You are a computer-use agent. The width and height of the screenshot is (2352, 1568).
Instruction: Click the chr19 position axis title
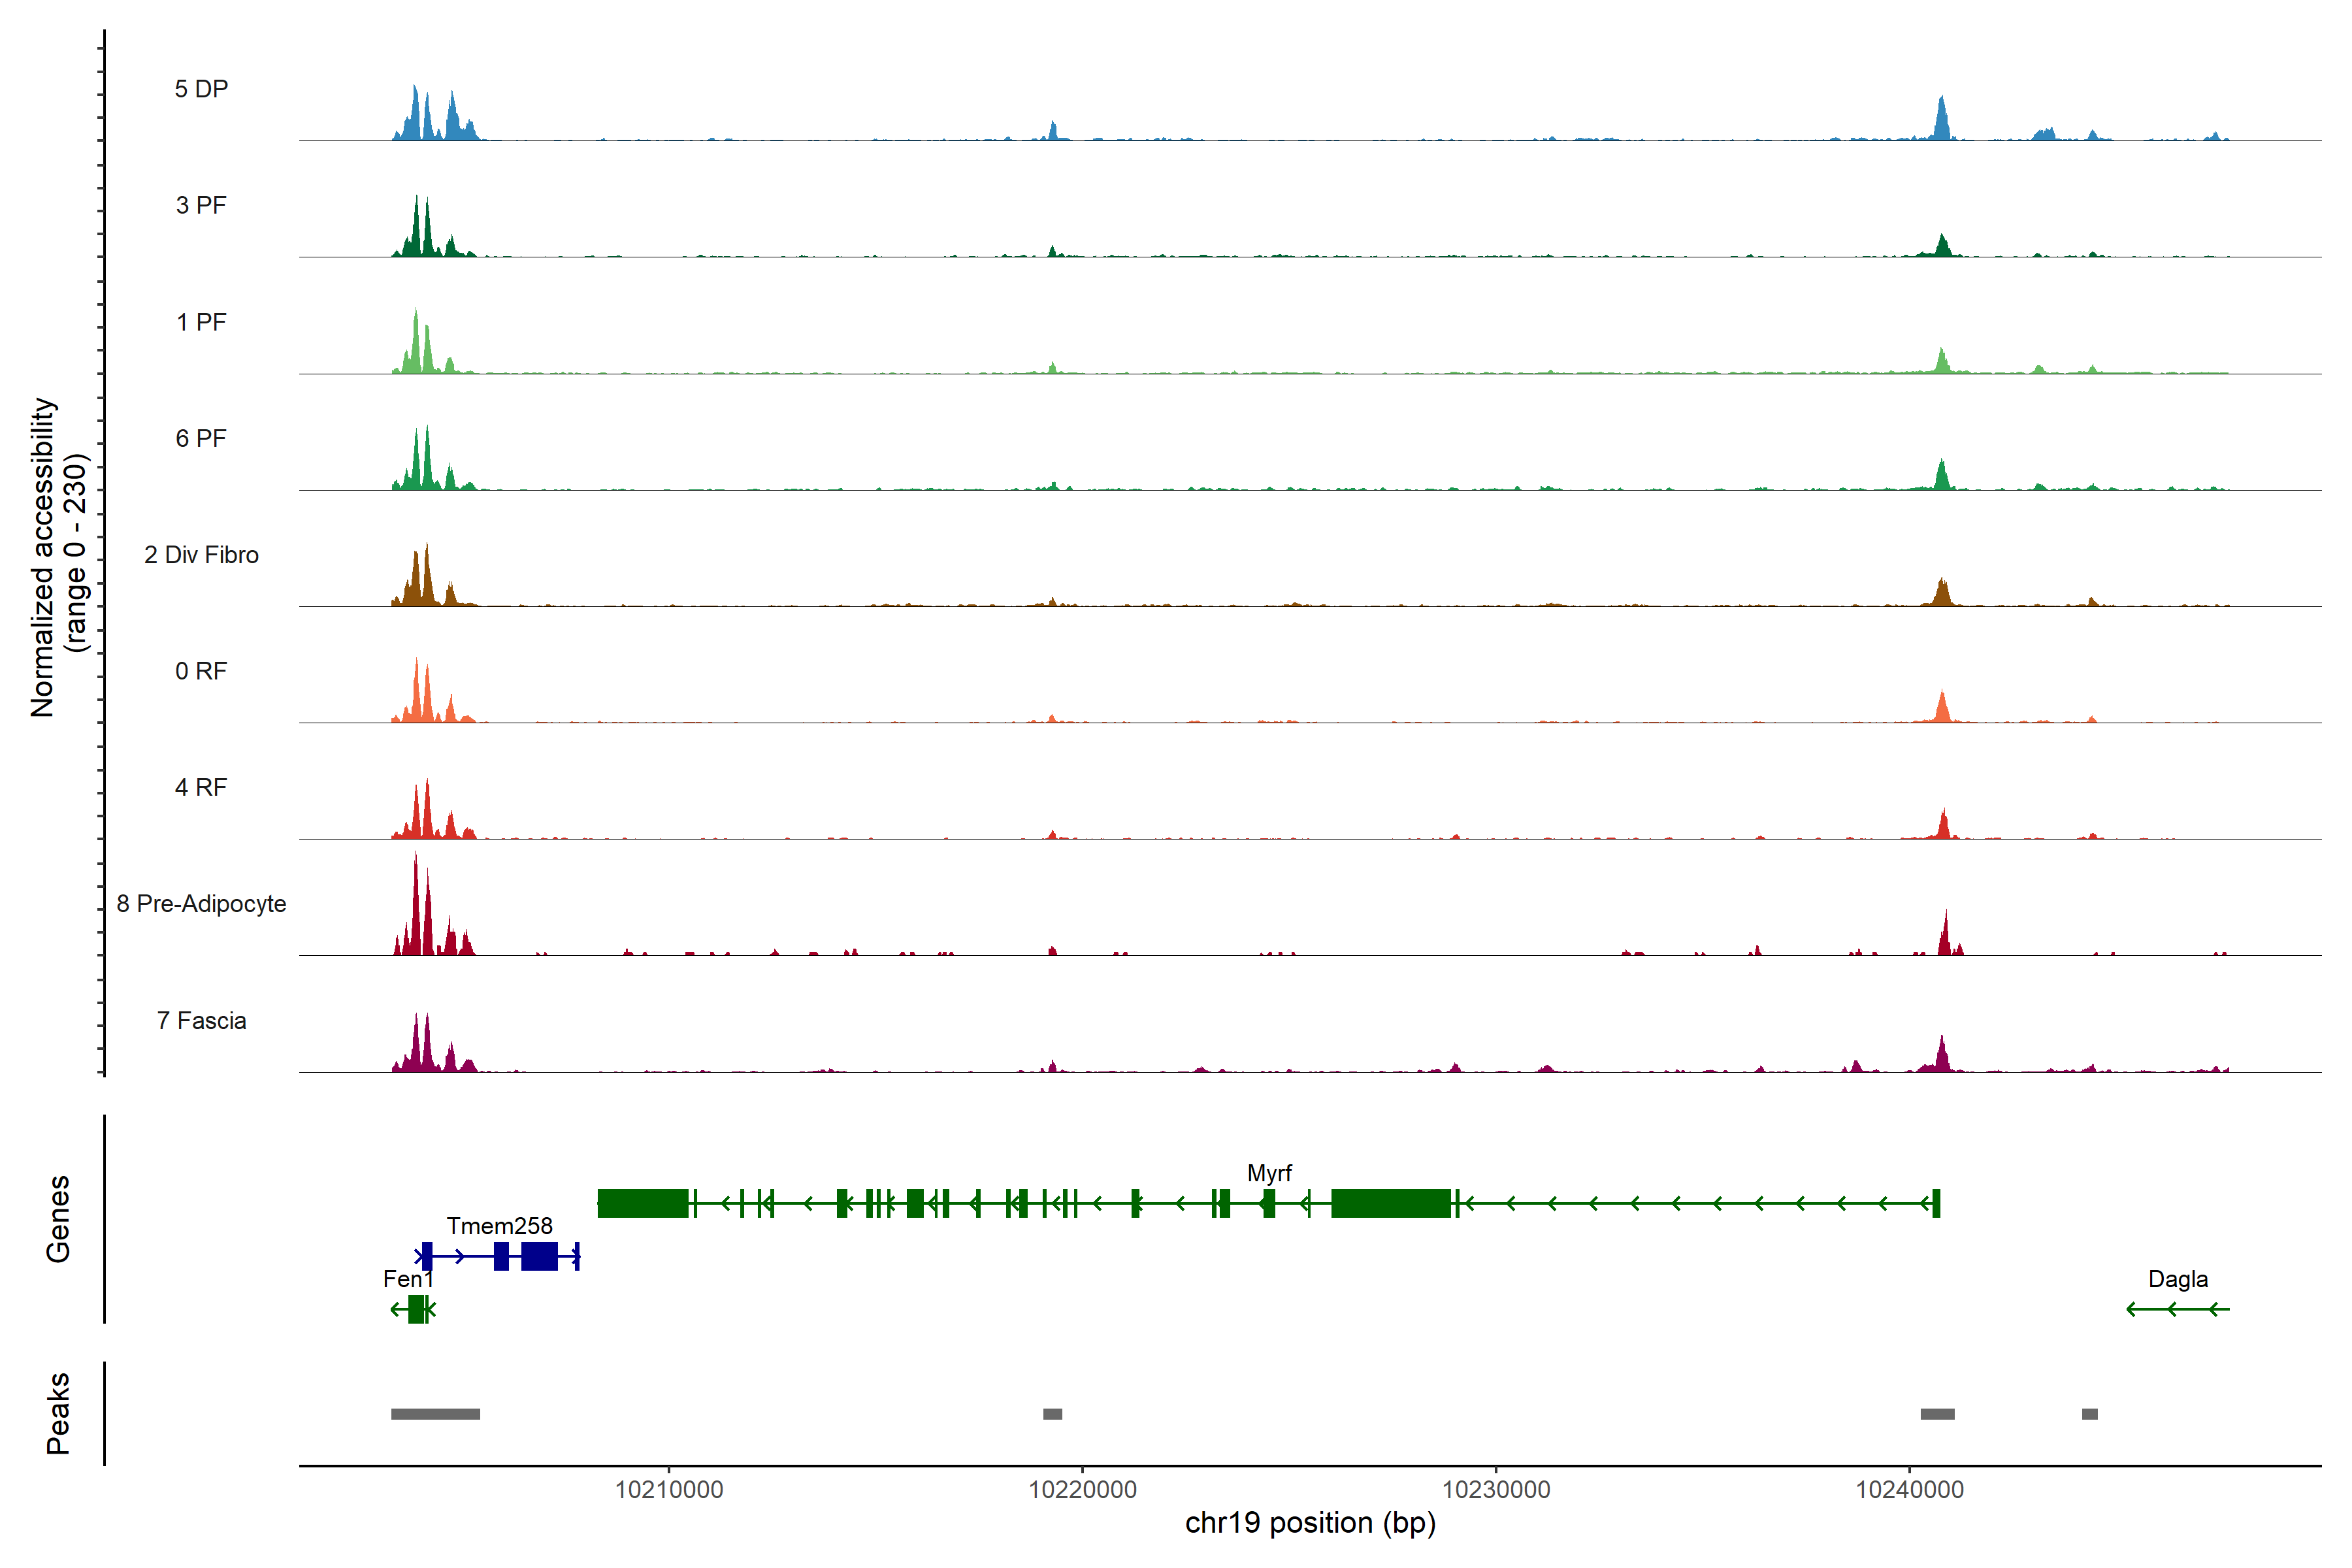pos(1310,1523)
